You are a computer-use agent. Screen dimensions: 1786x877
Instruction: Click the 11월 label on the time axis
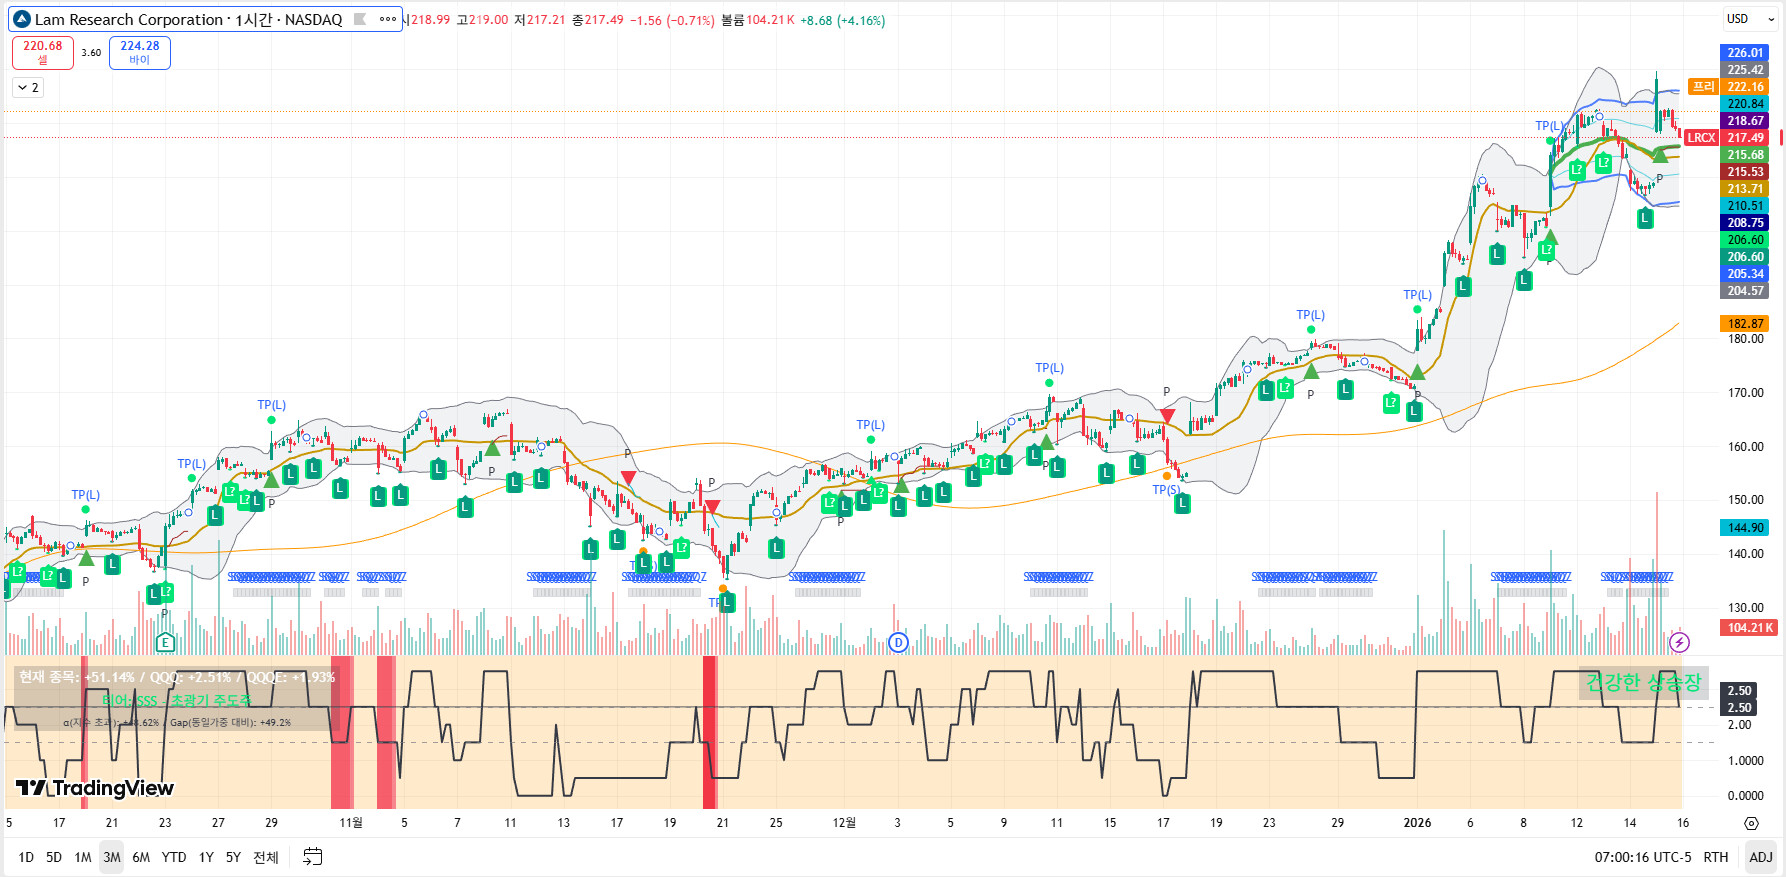click(351, 823)
